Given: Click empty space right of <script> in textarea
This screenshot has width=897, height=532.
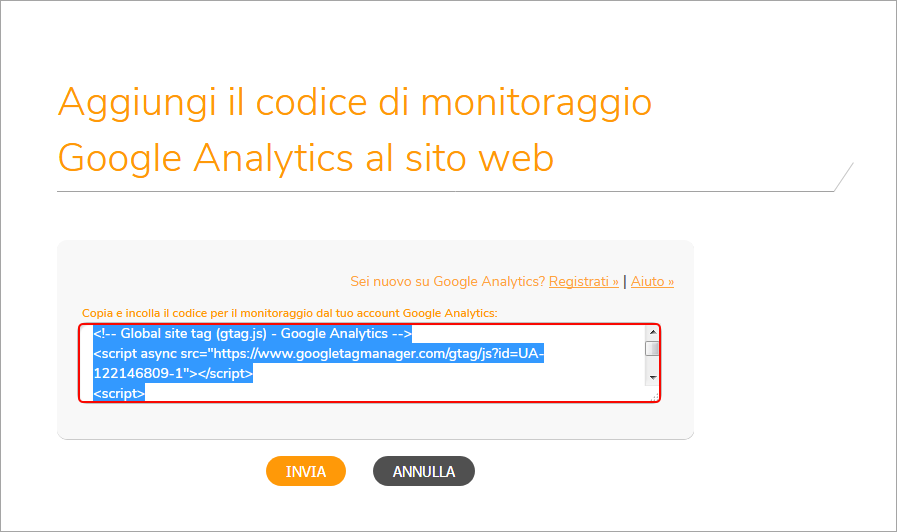Looking at the screenshot, I should click(395, 394).
